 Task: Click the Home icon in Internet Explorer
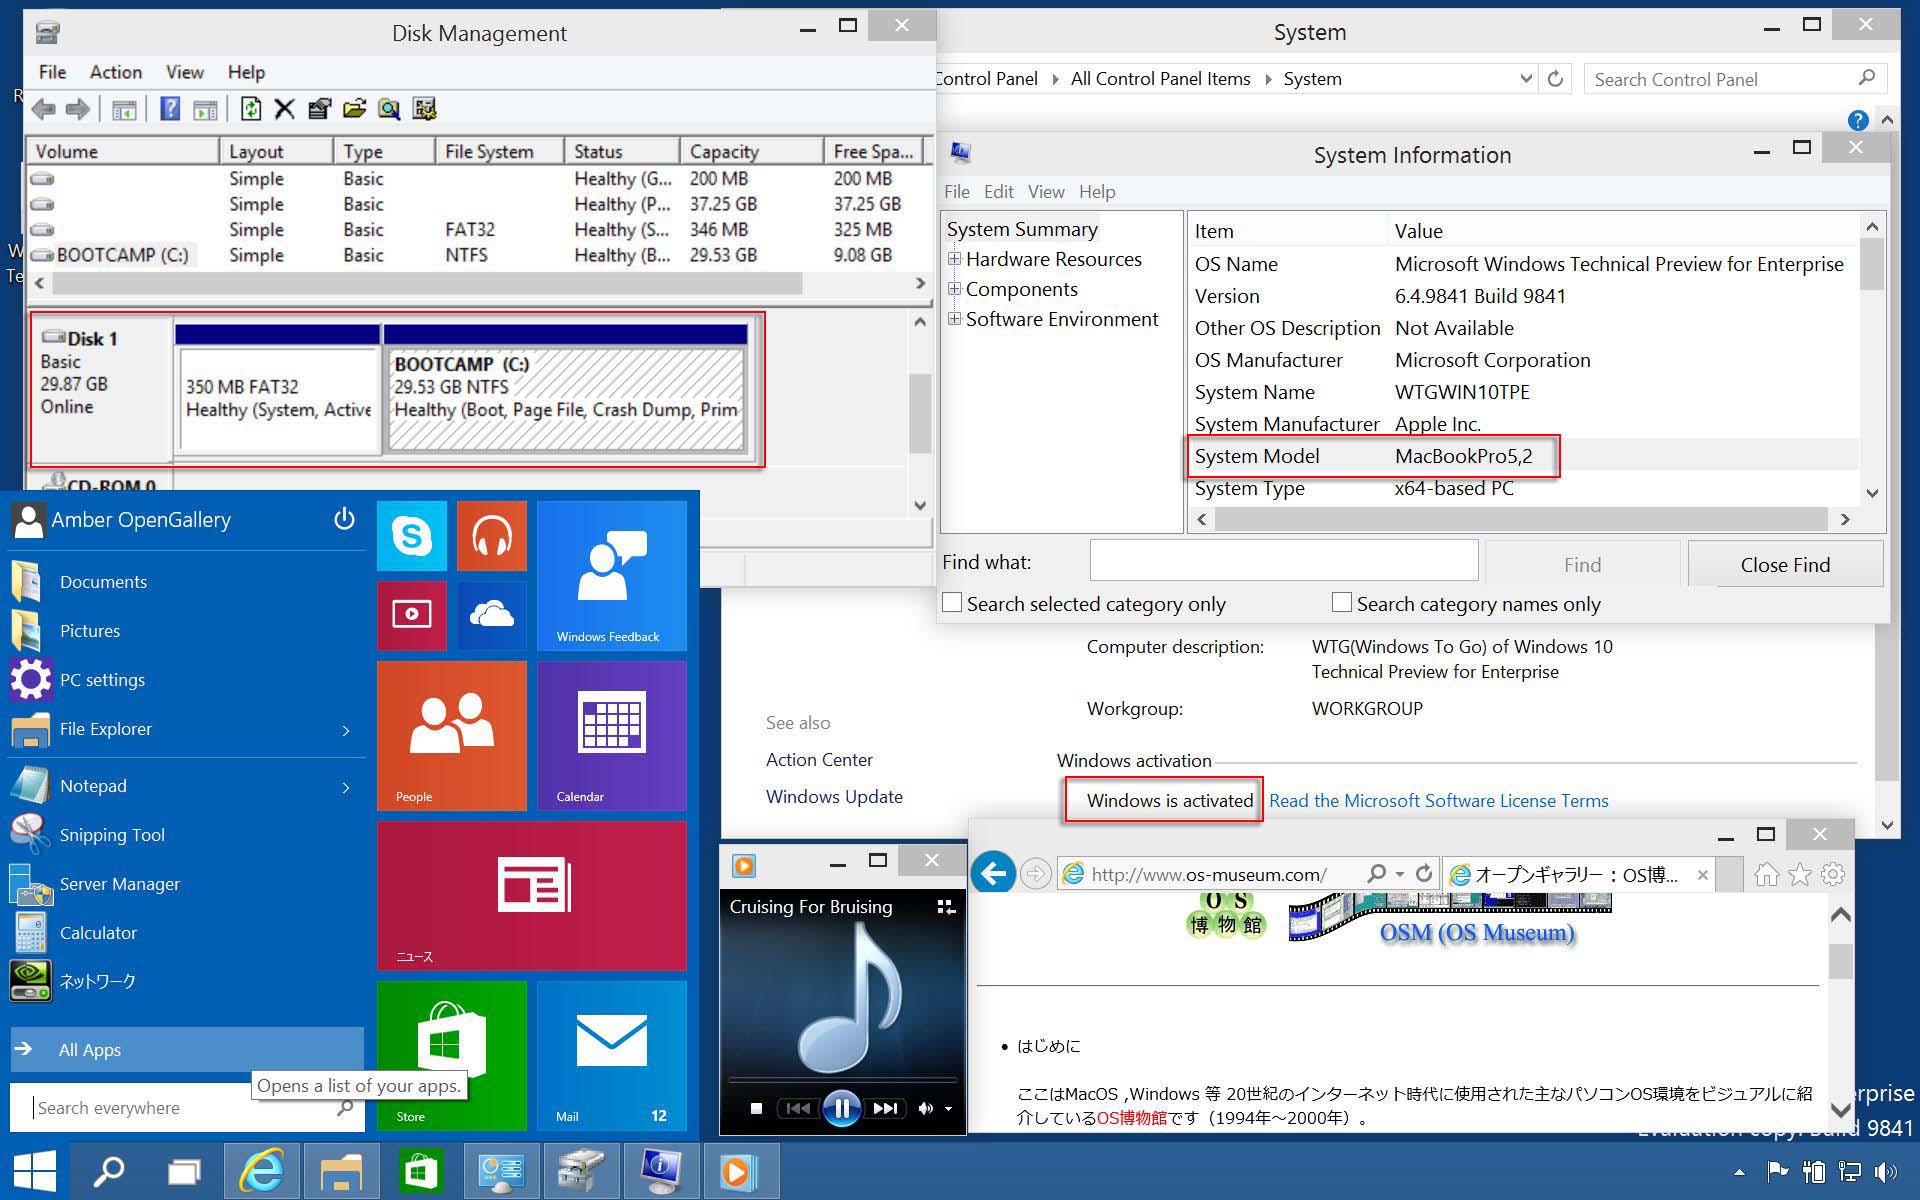tap(1767, 875)
